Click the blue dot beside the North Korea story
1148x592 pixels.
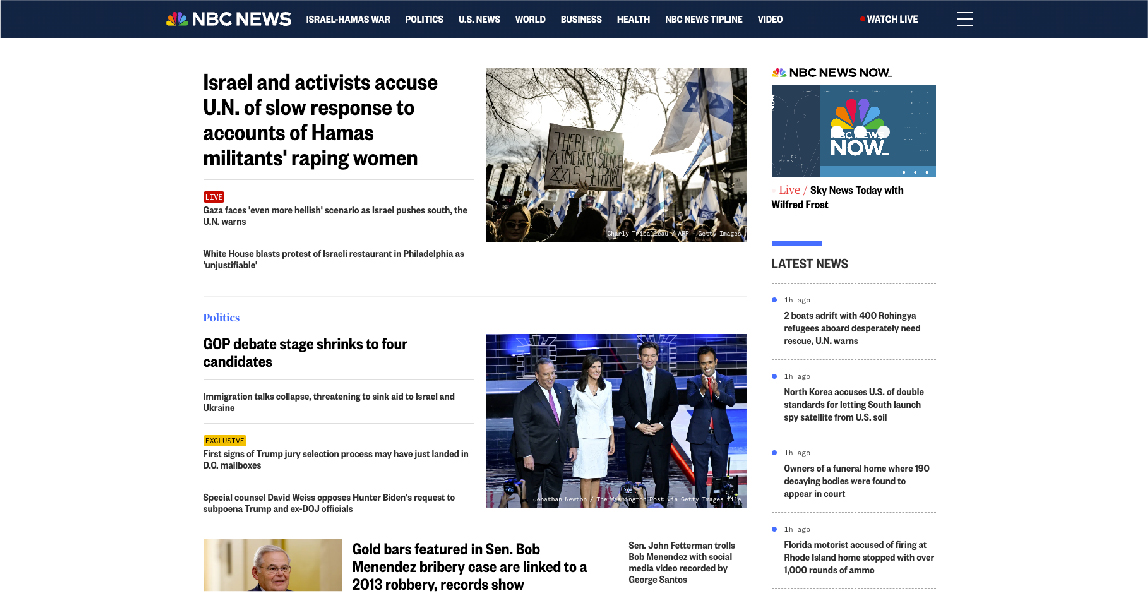(773, 376)
